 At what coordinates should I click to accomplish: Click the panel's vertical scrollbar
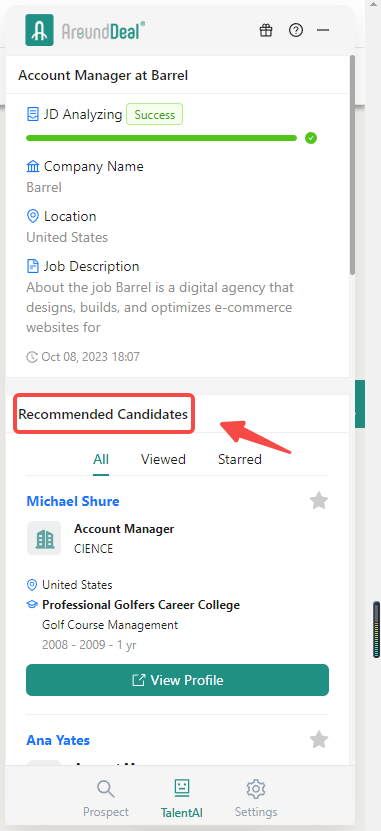coord(352,164)
